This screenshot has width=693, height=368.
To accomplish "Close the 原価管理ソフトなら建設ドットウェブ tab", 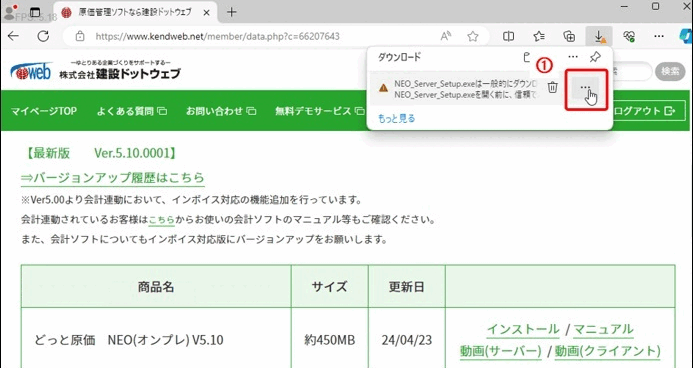I will [x=206, y=13].
